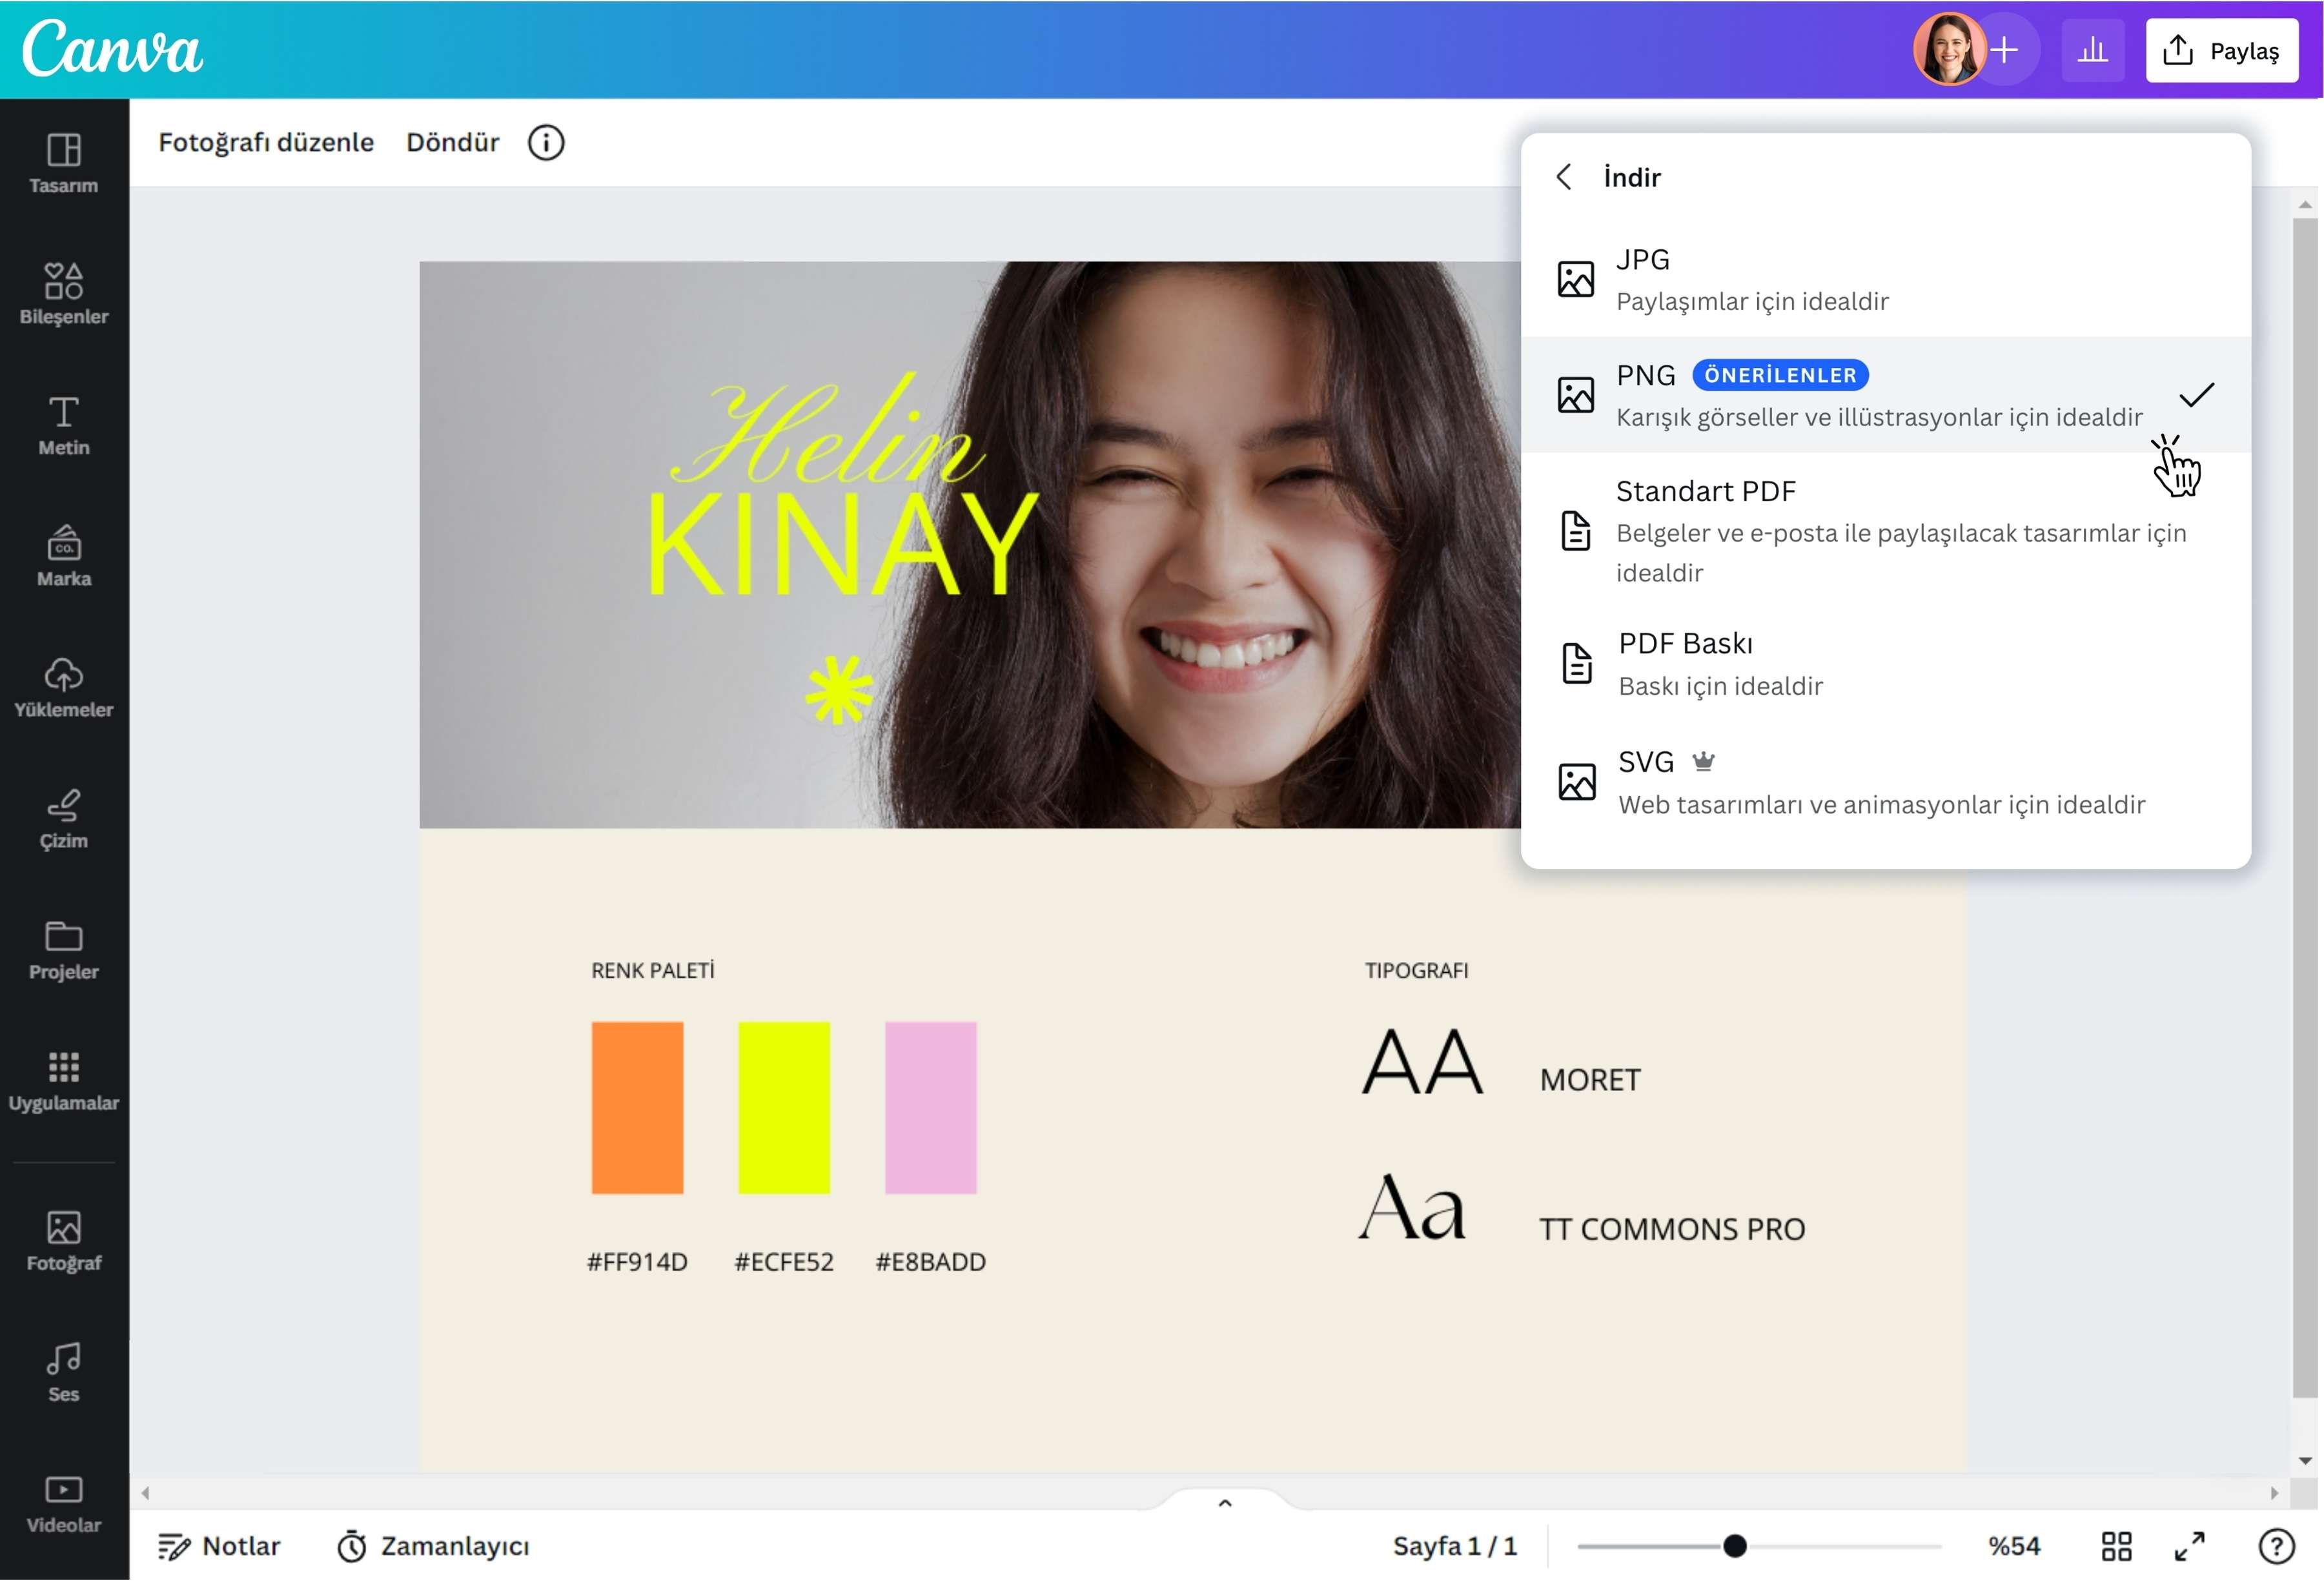Click the zoom slider handle
2324x1581 pixels.
tap(1735, 1546)
